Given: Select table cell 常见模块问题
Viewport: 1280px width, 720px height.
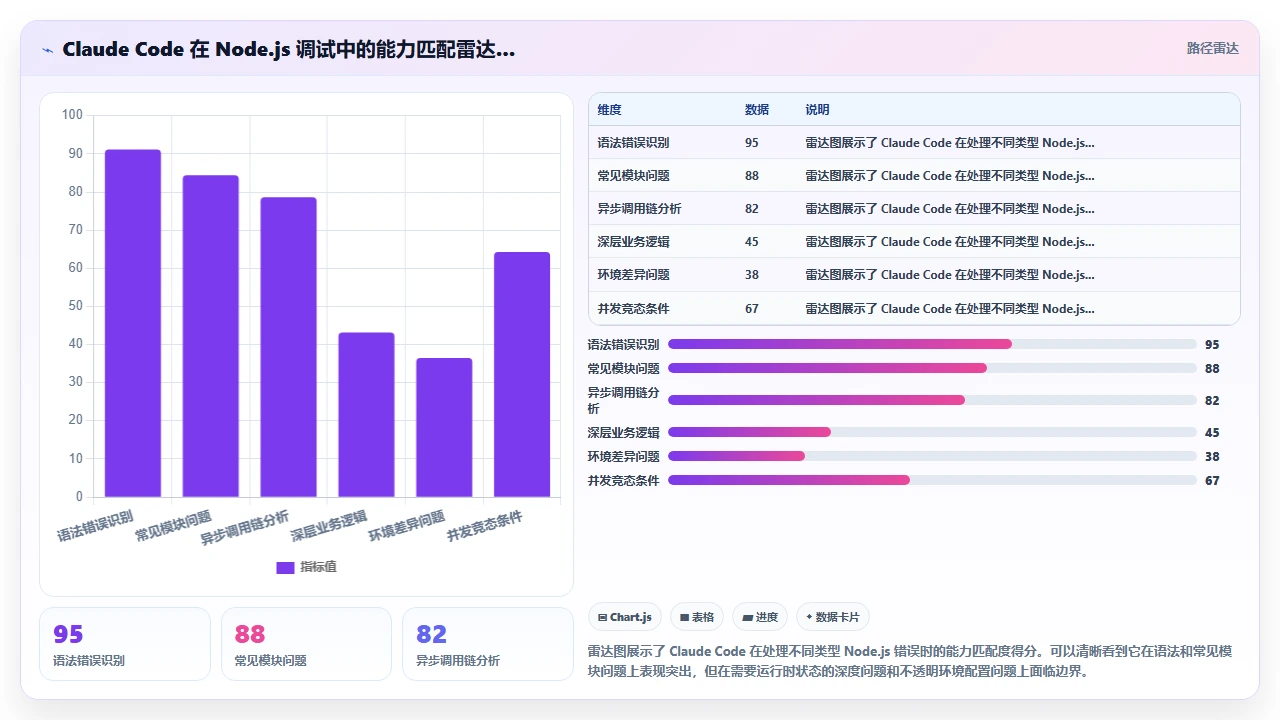Looking at the screenshot, I should click(634, 176).
